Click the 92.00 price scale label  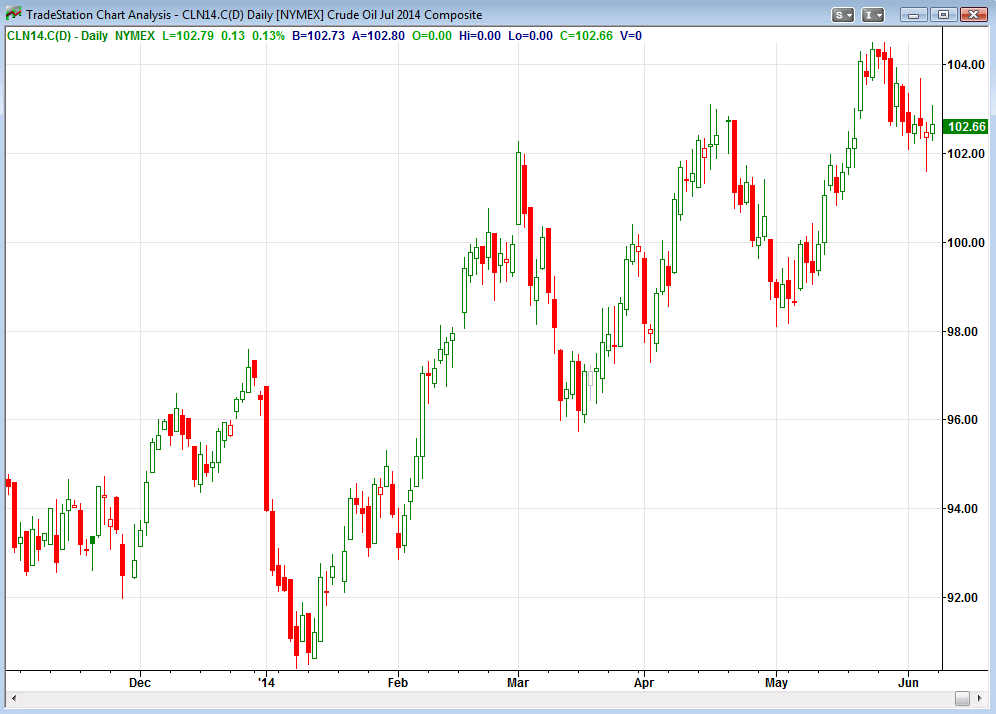pyautogui.click(x=961, y=597)
